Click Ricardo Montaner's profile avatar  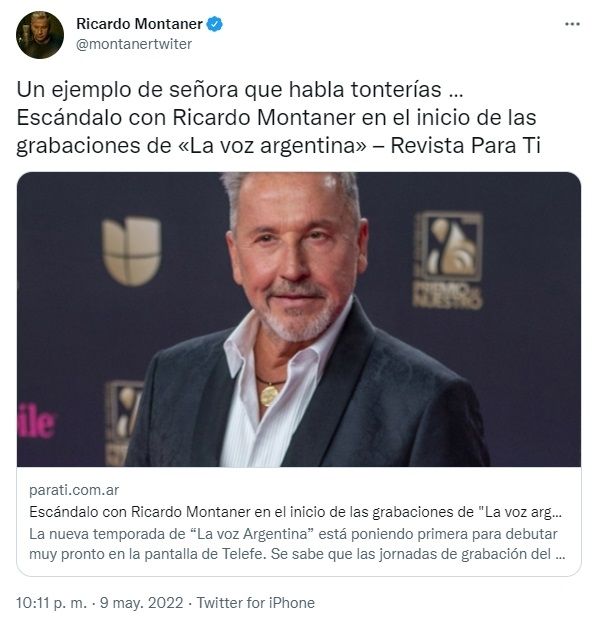pyautogui.click(x=40, y=35)
